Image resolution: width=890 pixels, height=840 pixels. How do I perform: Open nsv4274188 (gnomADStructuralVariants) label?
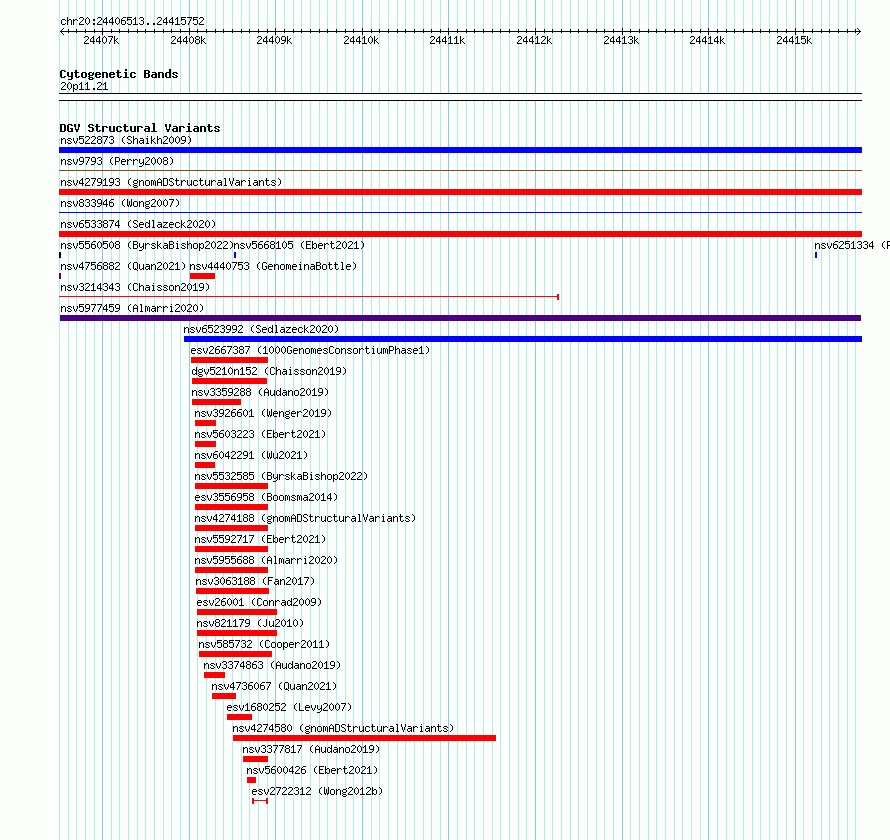click(305, 518)
